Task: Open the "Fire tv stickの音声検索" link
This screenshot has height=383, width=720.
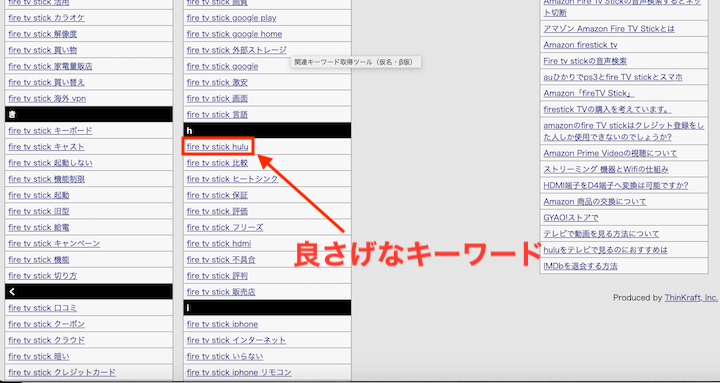Action: pos(585,61)
